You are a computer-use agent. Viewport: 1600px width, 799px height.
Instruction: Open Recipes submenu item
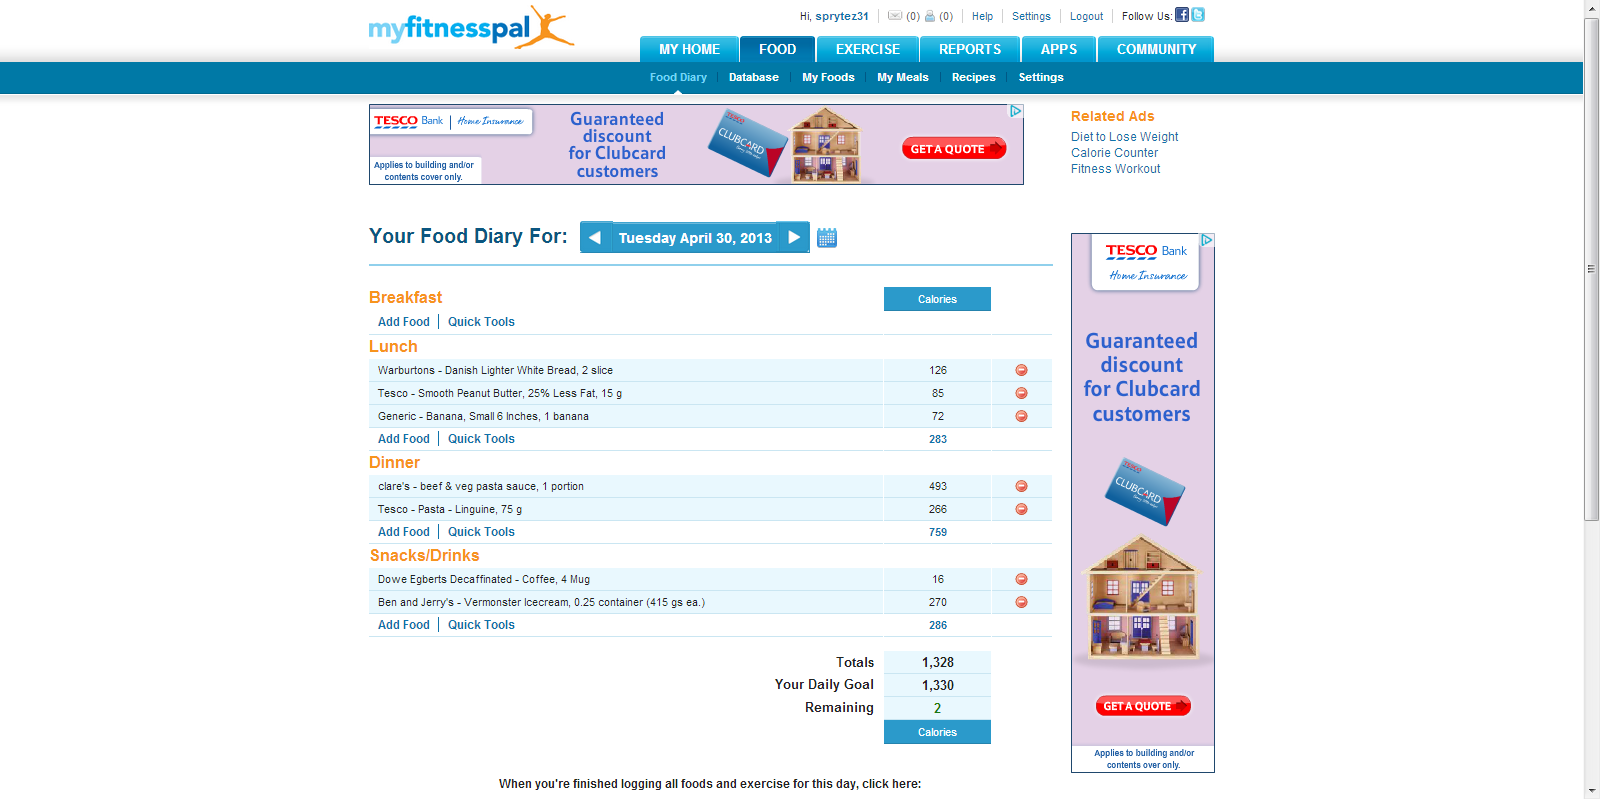tap(974, 77)
